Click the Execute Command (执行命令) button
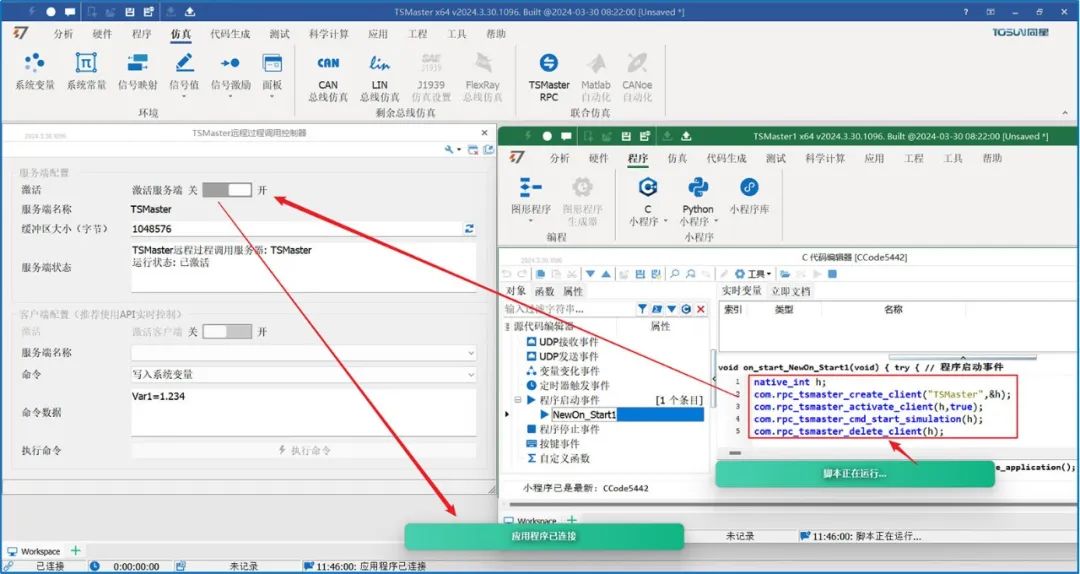 tap(304, 451)
